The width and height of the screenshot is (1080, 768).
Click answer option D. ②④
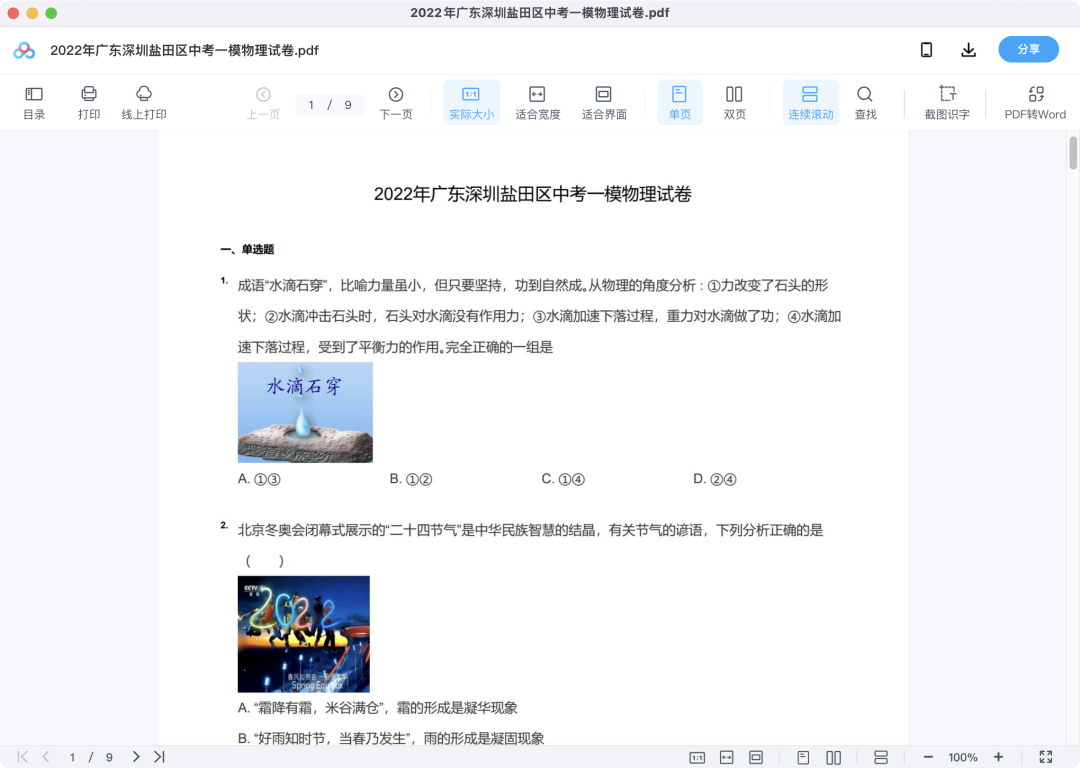click(714, 479)
